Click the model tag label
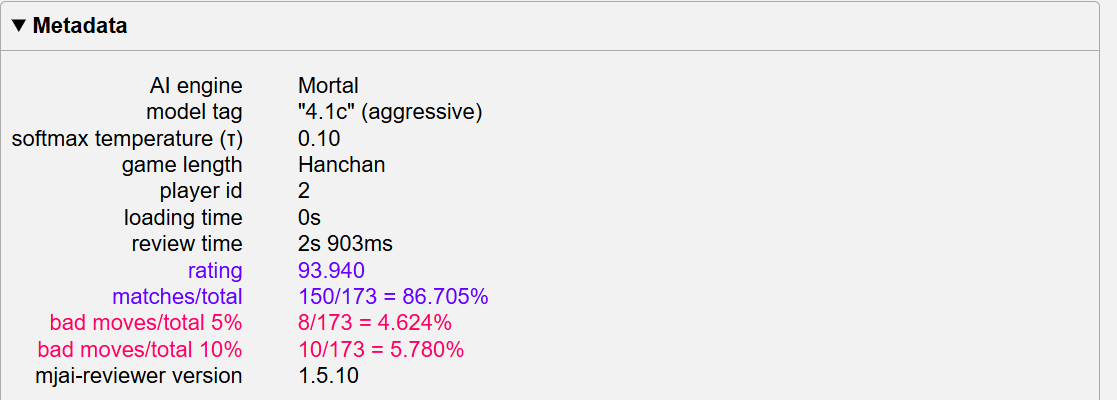 194,112
